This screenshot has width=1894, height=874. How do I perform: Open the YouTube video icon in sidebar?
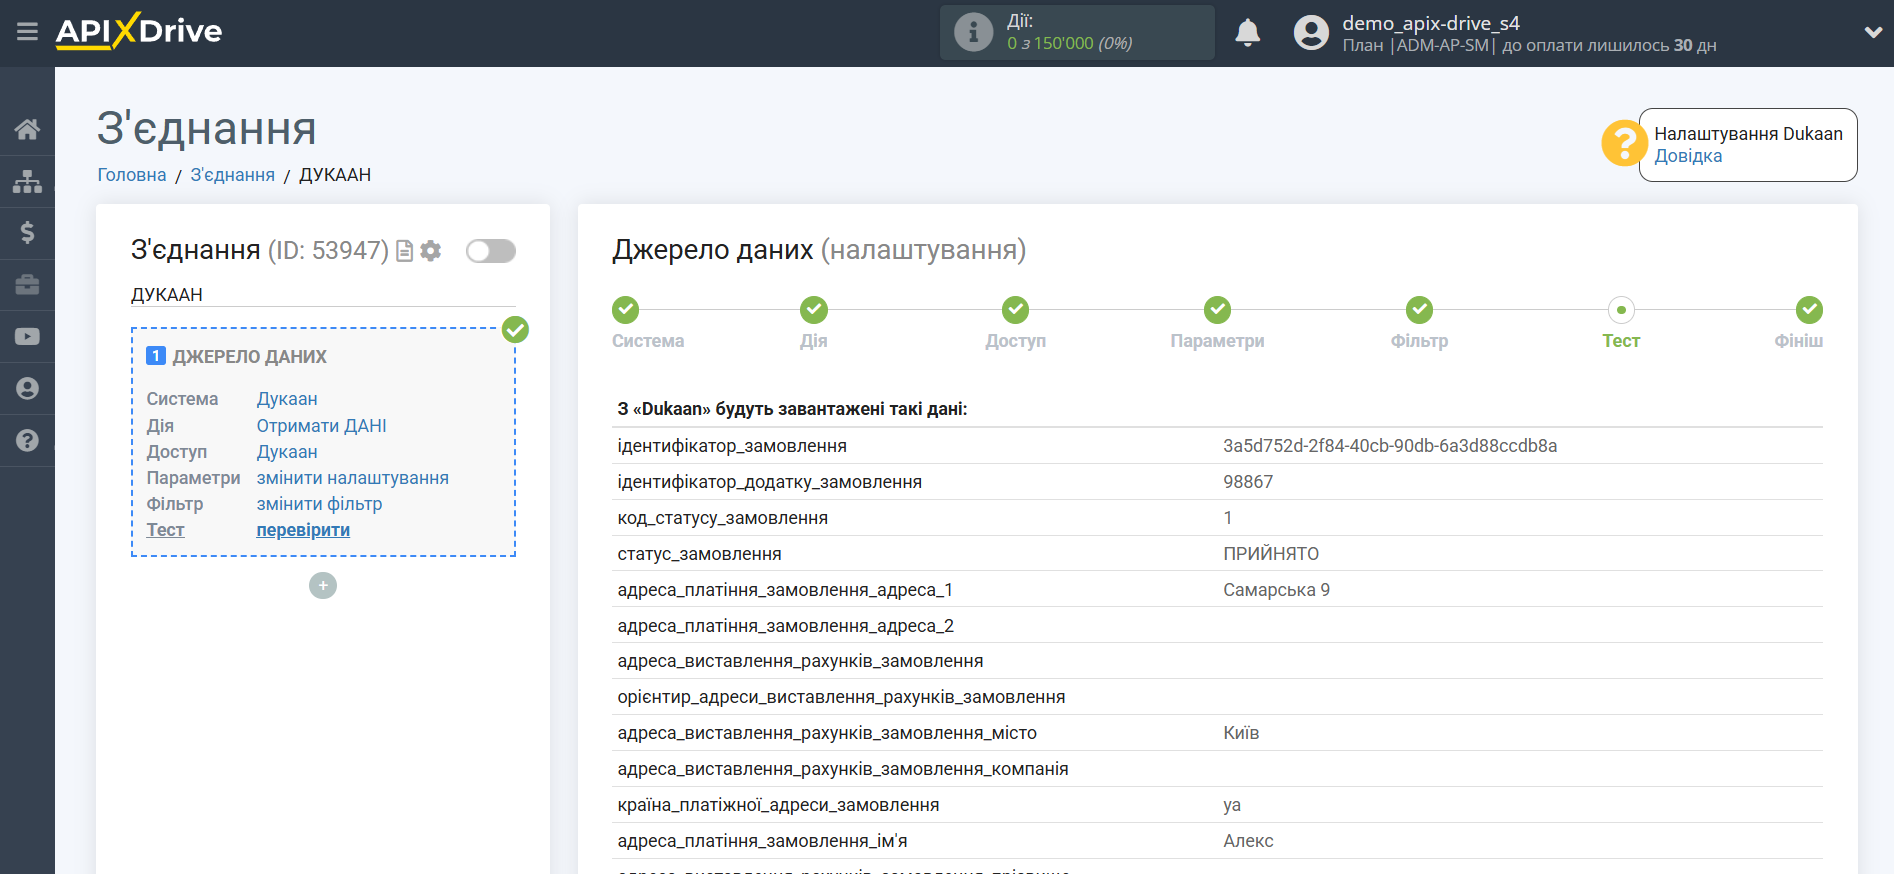pos(27,337)
